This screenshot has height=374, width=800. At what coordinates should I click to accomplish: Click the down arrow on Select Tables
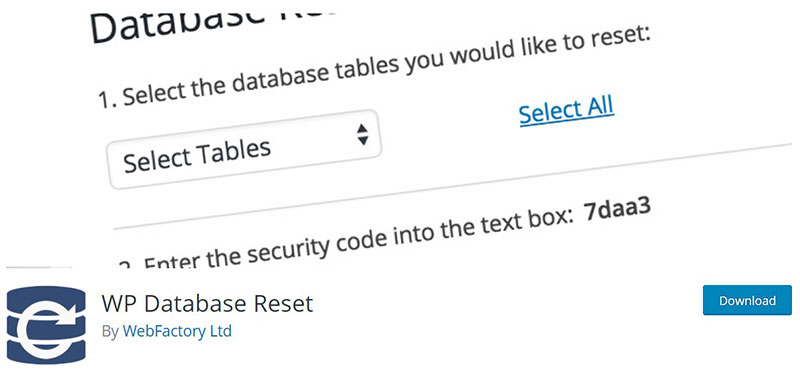(x=363, y=140)
